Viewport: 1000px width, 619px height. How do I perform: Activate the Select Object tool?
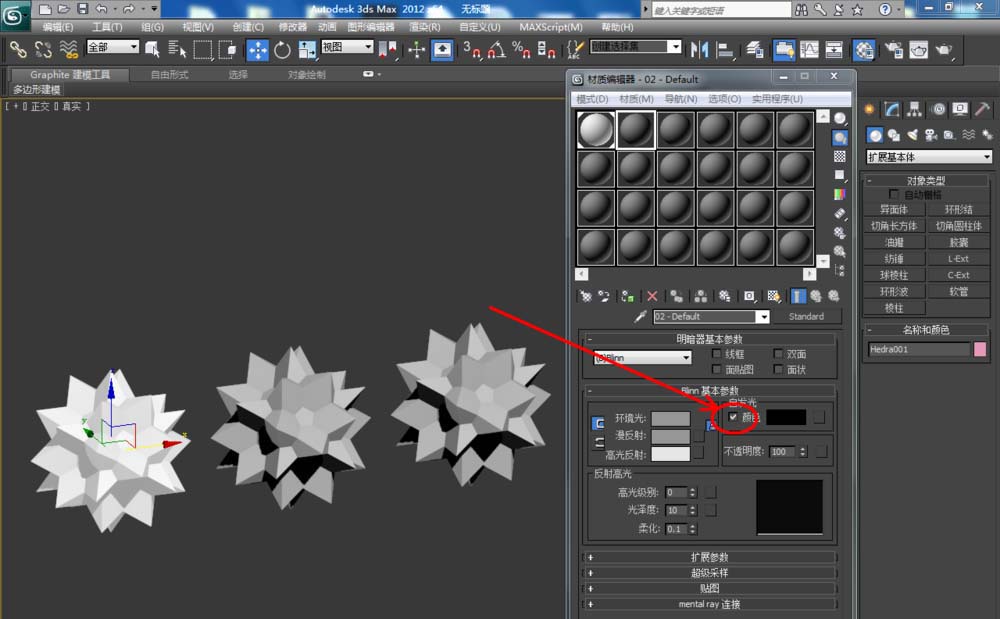pyautogui.click(x=152, y=49)
